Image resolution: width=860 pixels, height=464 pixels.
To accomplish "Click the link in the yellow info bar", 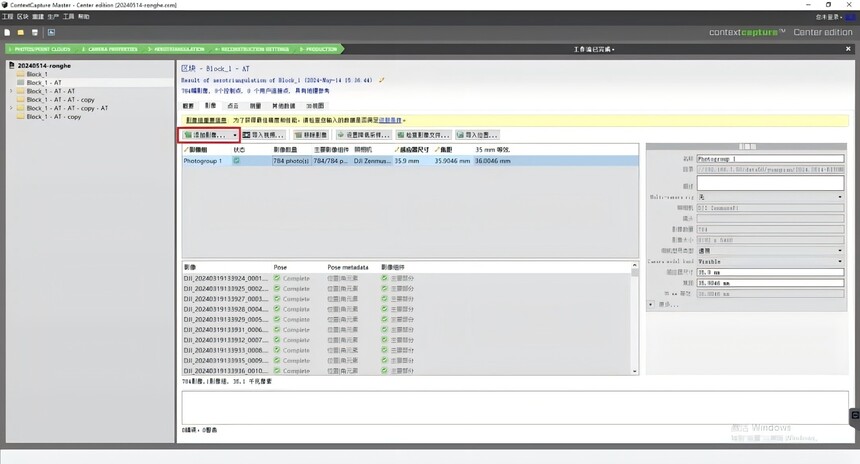I will point(390,120).
